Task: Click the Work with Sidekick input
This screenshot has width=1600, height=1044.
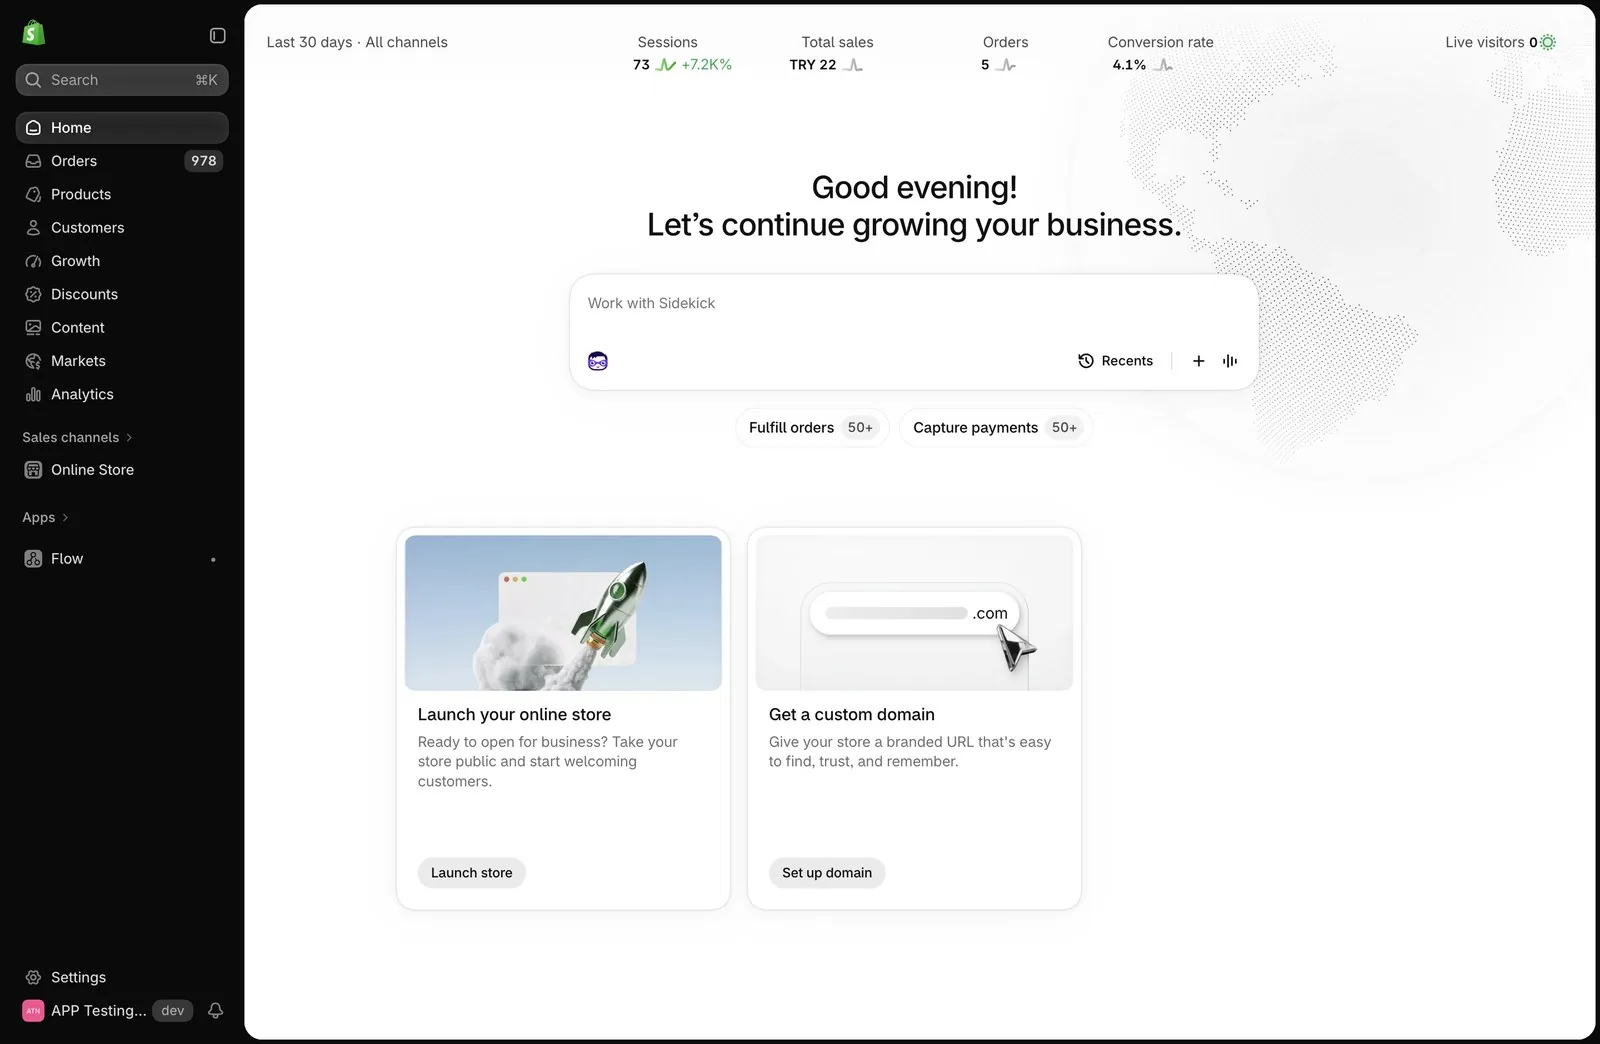Action: 913,304
